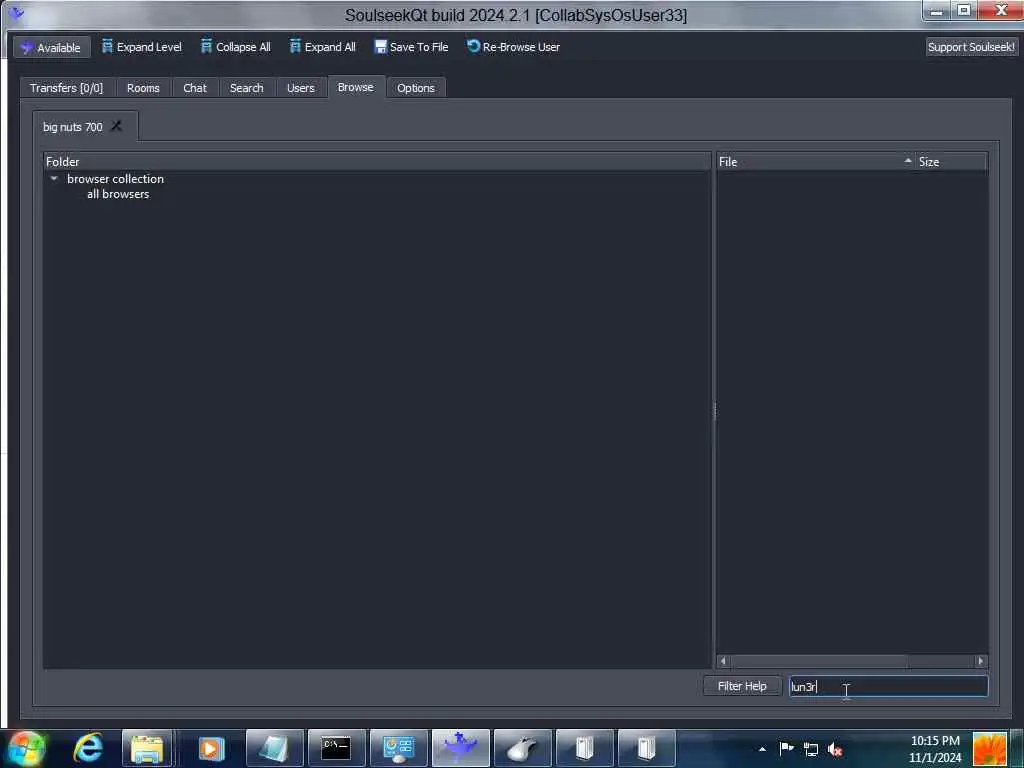Click the SoulseekQt bird taskbar icon

click(460, 748)
